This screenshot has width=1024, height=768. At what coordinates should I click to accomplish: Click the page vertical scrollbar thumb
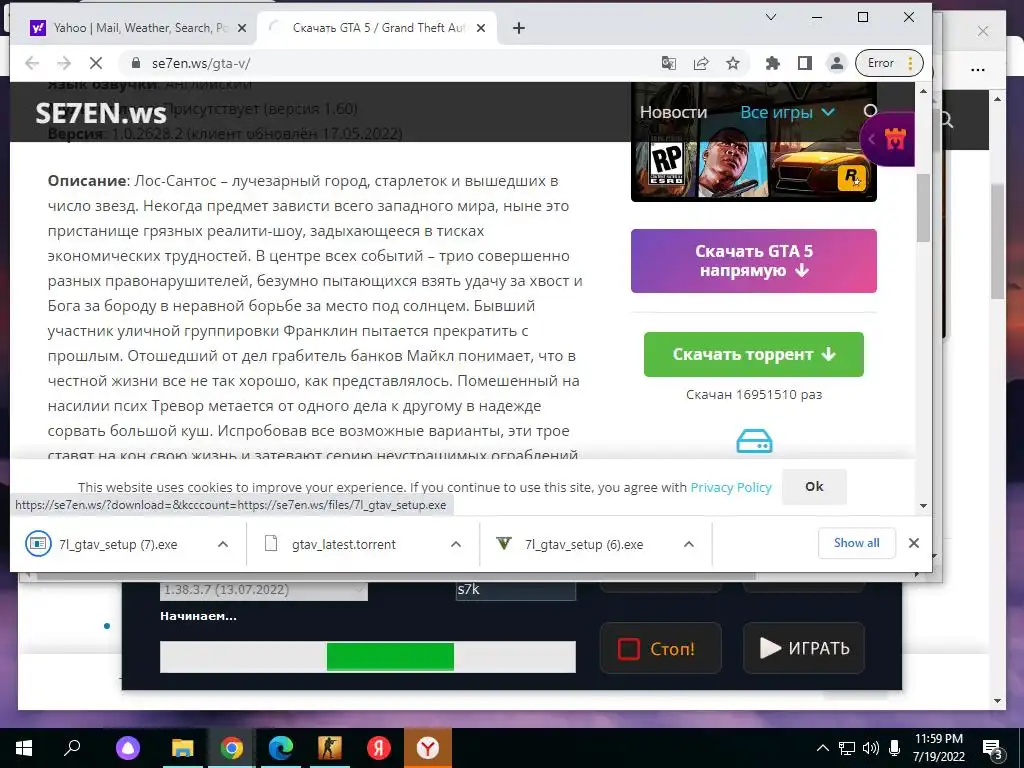click(923, 208)
